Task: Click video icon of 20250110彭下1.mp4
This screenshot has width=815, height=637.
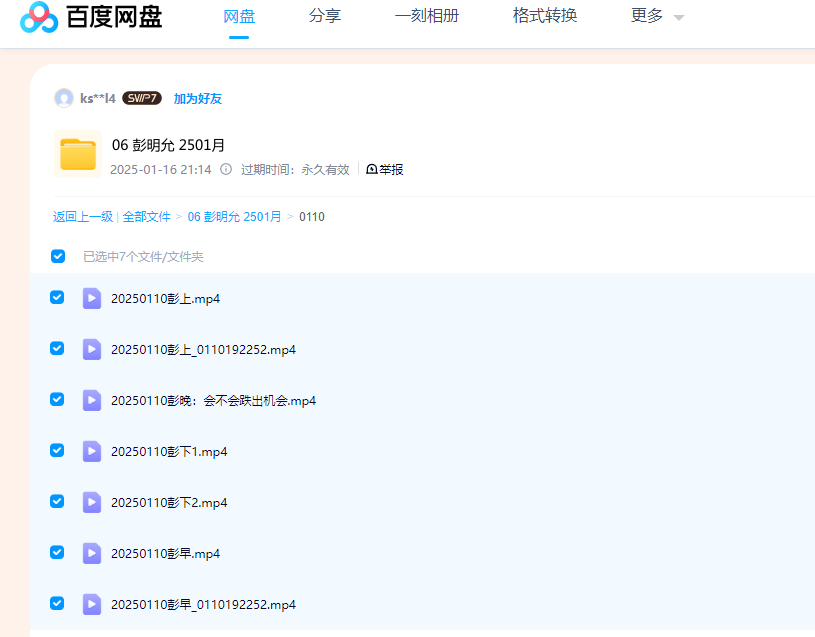Action: (x=92, y=451)
